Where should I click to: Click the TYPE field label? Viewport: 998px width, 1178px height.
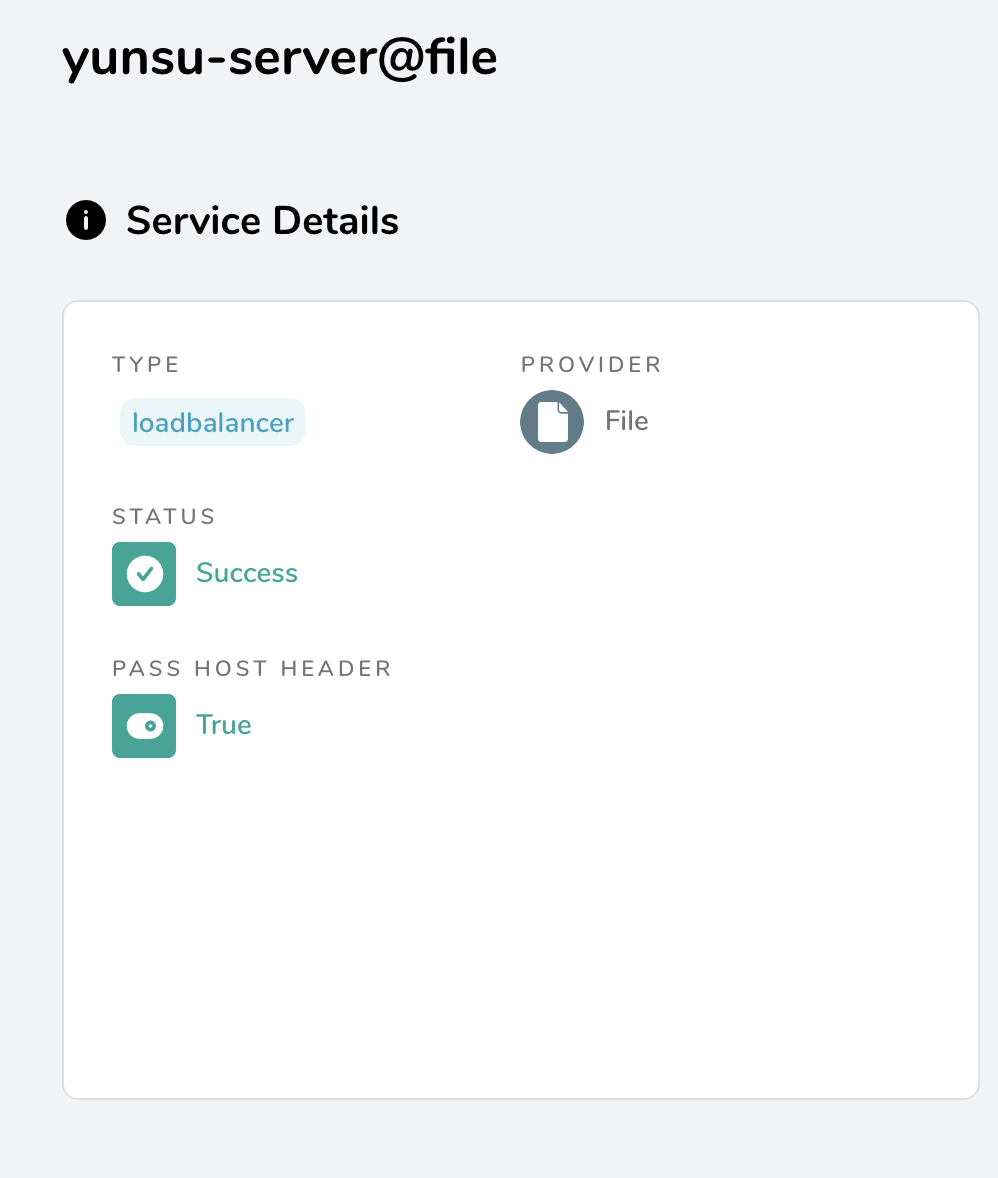pyautogui.click(x=146, y=365)
